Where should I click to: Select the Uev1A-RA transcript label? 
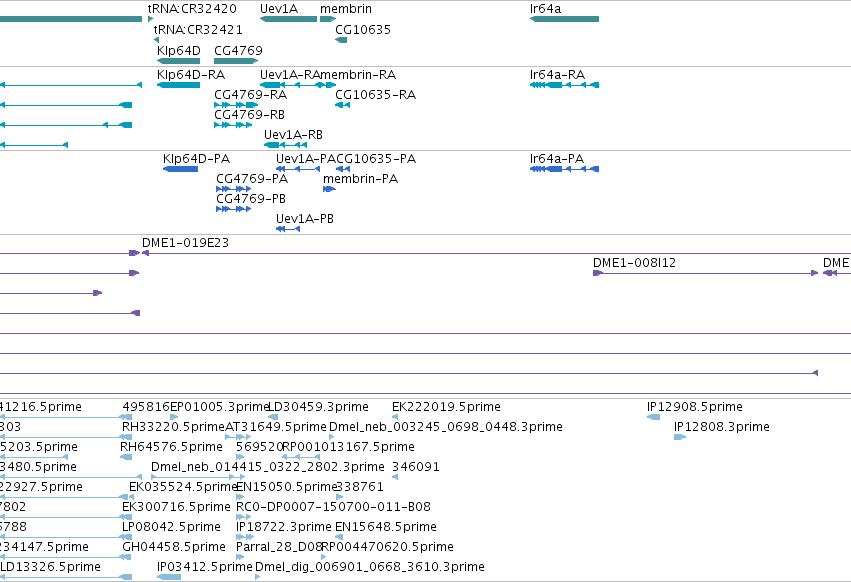(x=290, y=75)
